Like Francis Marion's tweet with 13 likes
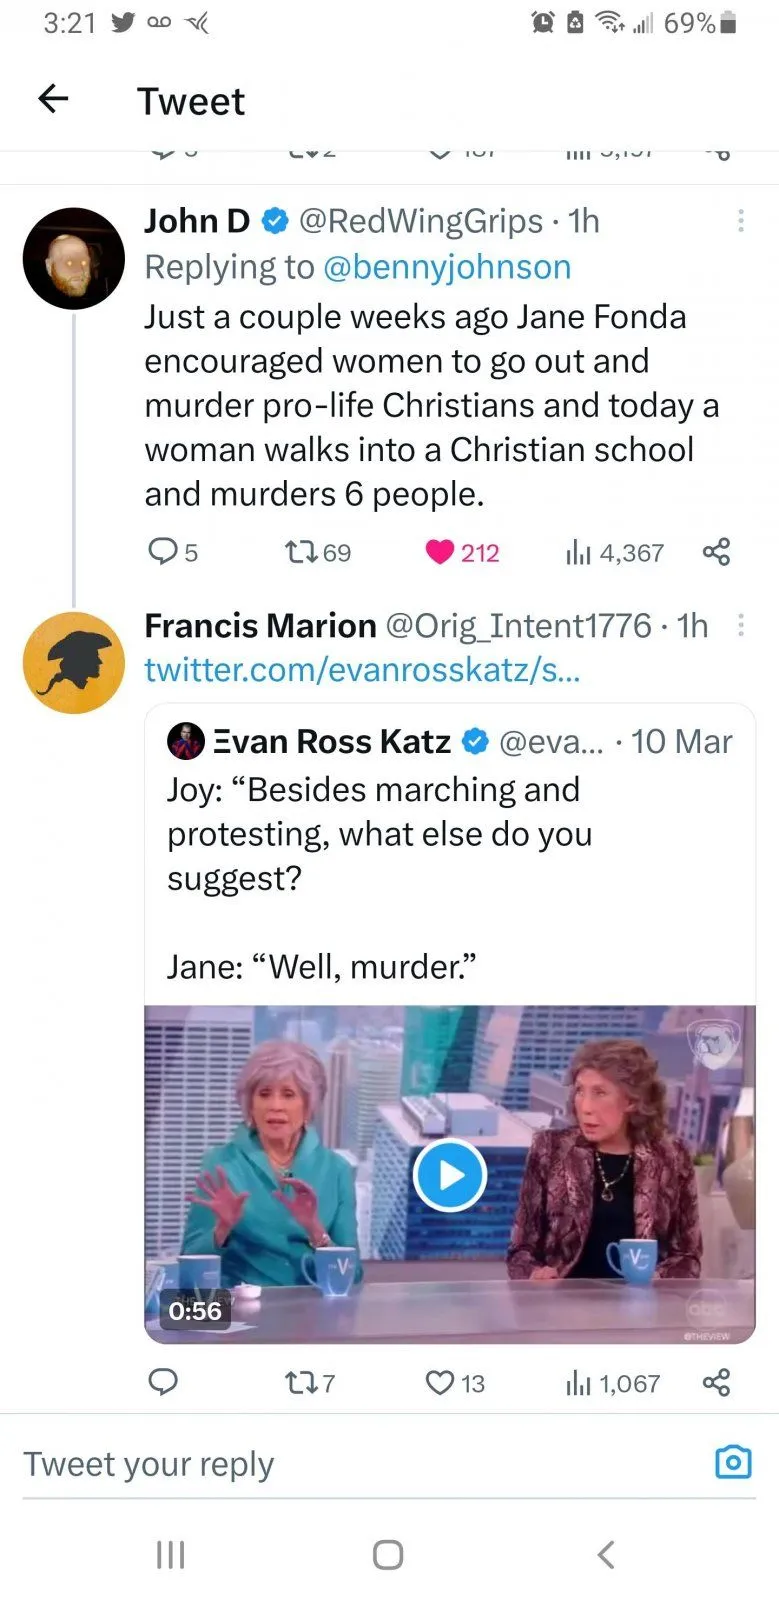Viewport: 779px width, 1600px height. tap(440, 1383)
